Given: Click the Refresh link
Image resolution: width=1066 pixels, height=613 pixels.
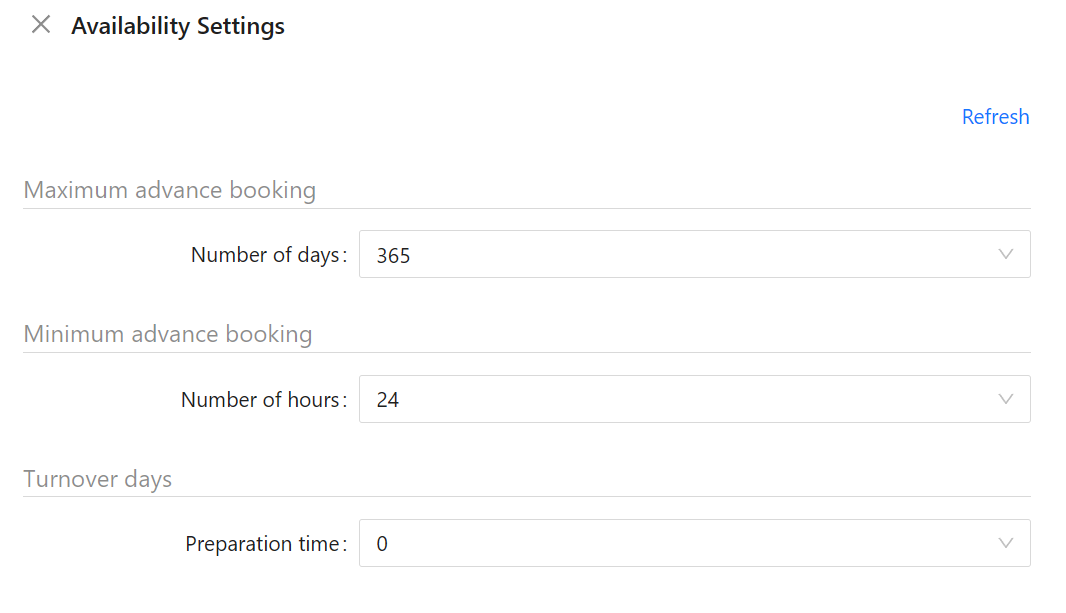Looking at the screenshot, I should coord(995,117).
